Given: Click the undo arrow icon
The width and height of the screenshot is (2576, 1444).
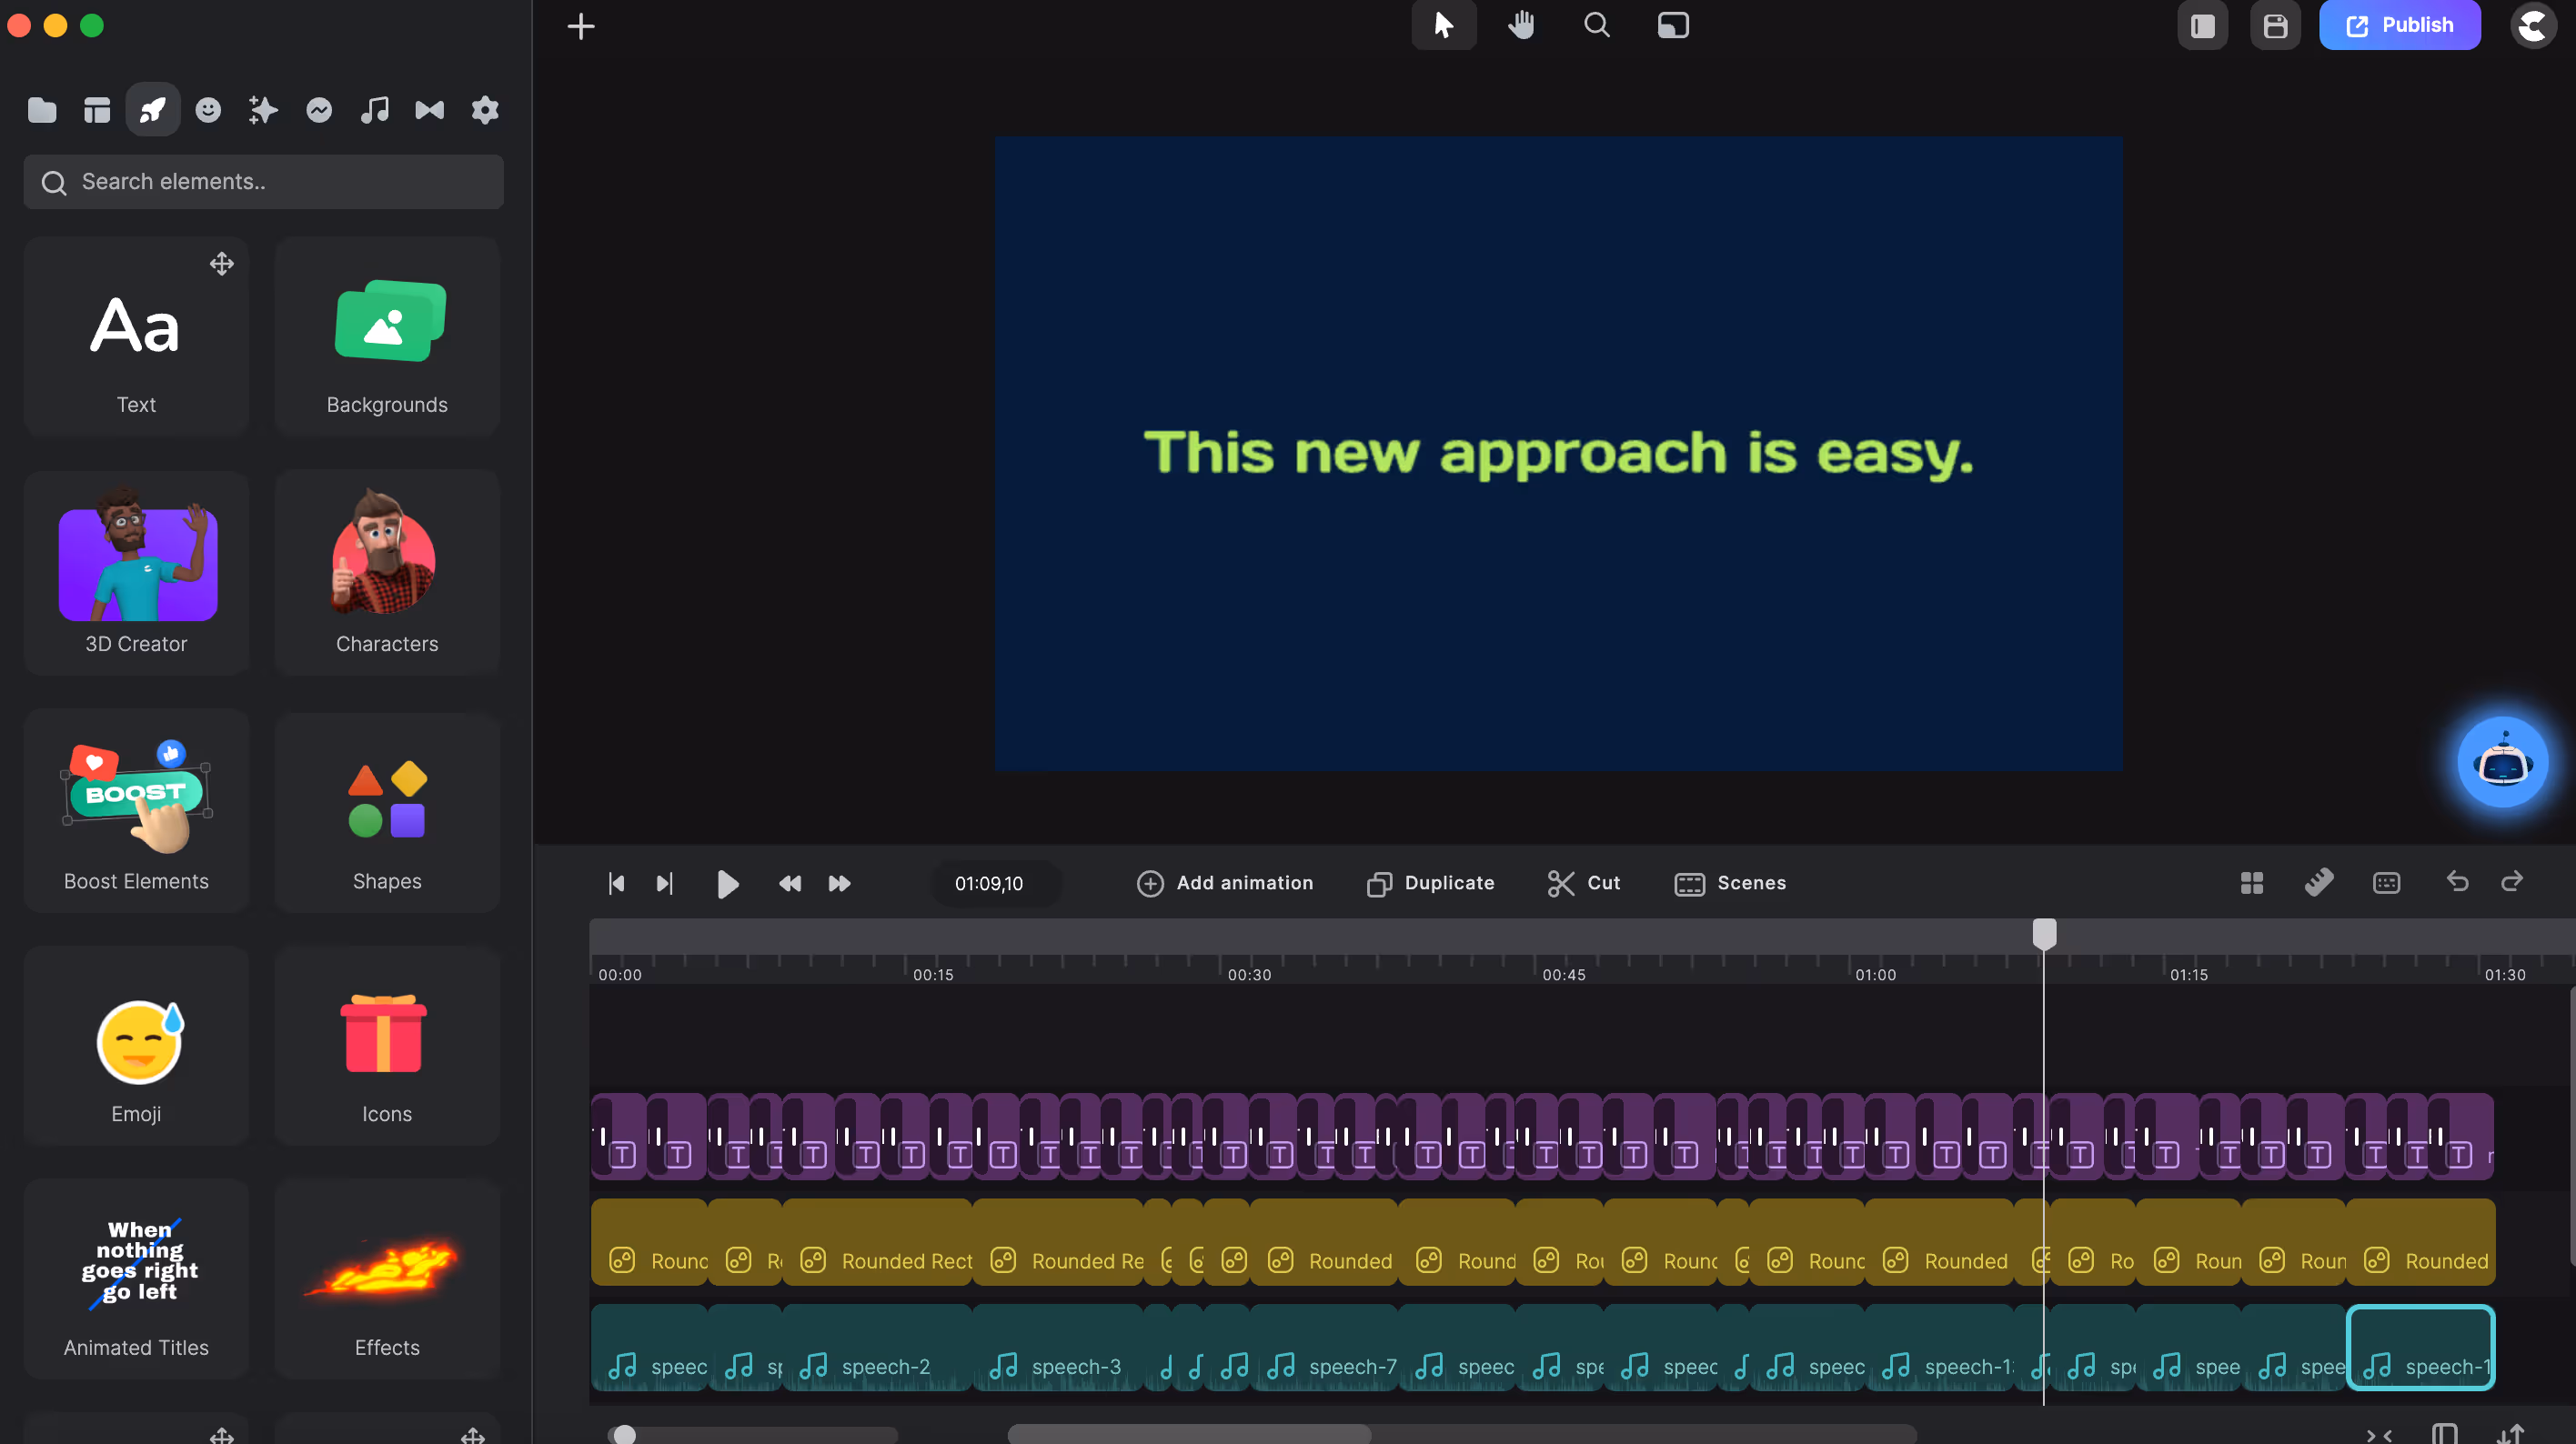Looking at the screenshot, I should tap(2457, 882).
